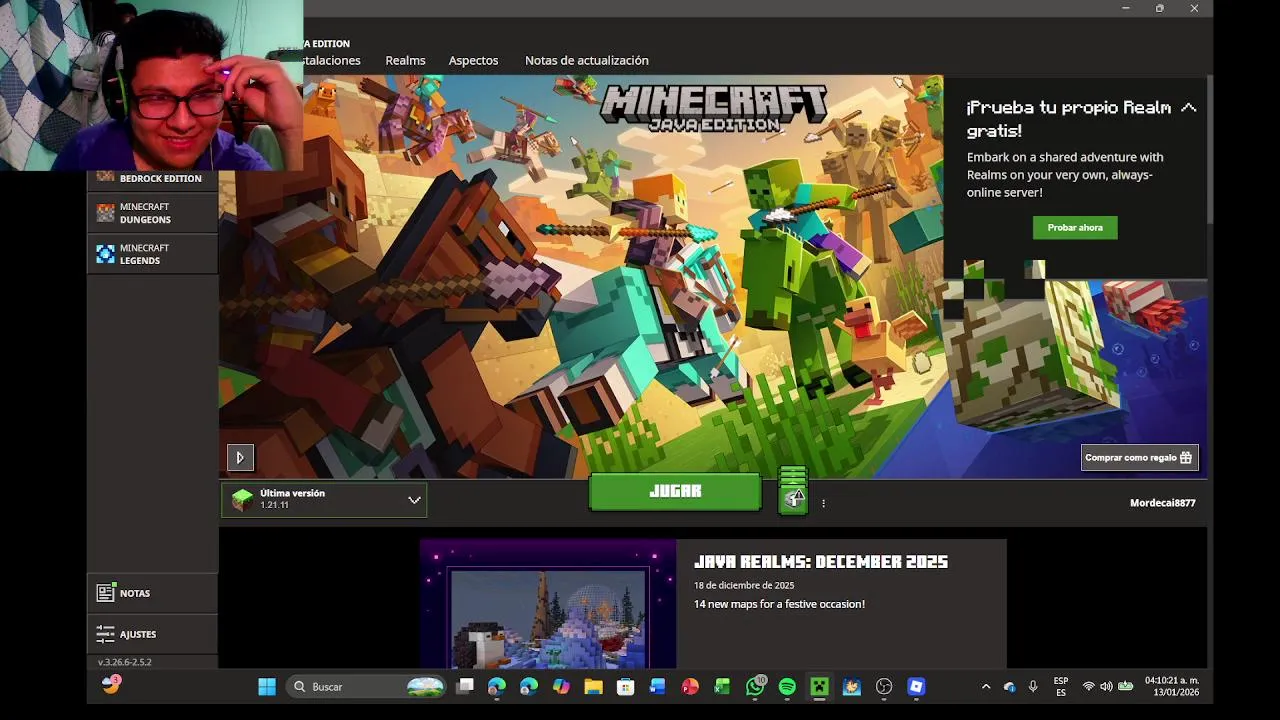Image resolution: width=1280 pixels, height=720 pixels.
Task: Click launcher version v.3.26.6-2.5.2
Action: (x=125, y=662)
